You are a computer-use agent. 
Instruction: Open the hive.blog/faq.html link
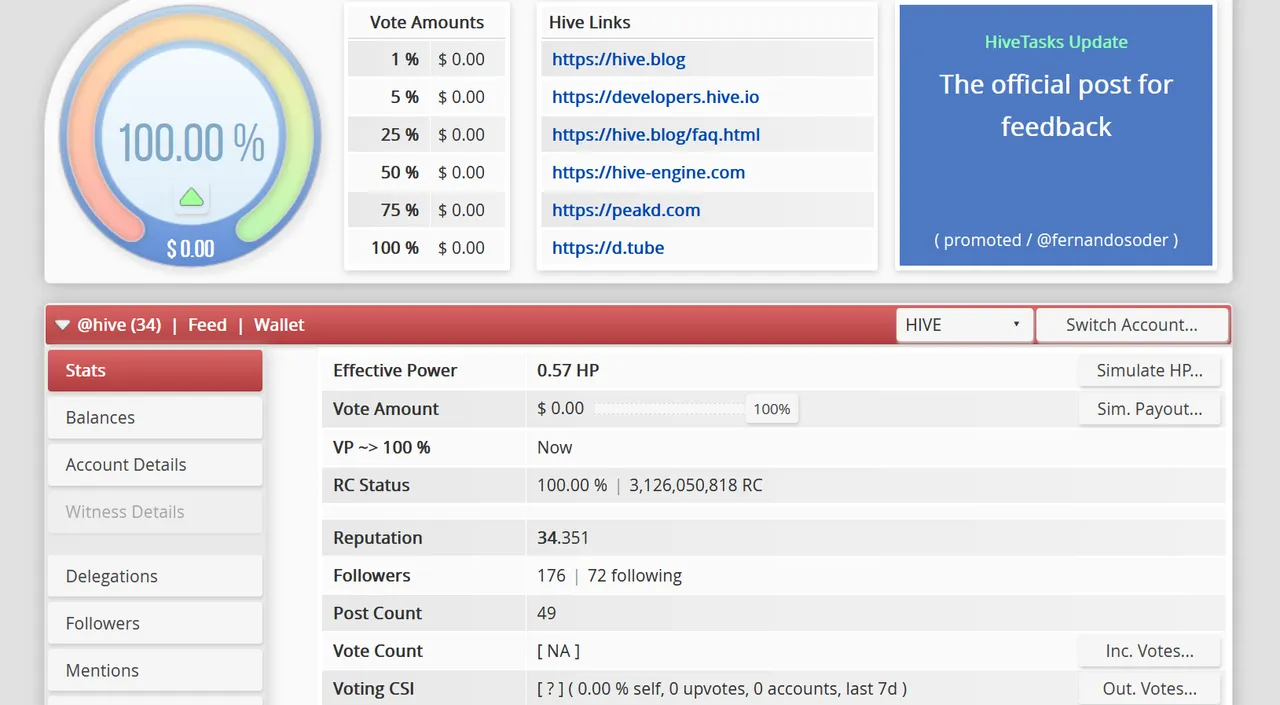(656, 134)
